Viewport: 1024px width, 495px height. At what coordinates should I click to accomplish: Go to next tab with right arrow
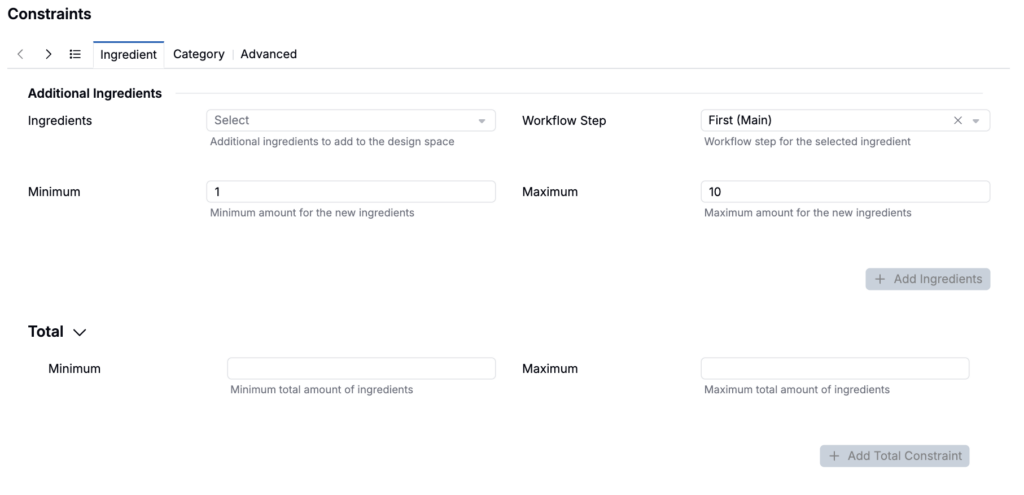click(x=48, y=54)
